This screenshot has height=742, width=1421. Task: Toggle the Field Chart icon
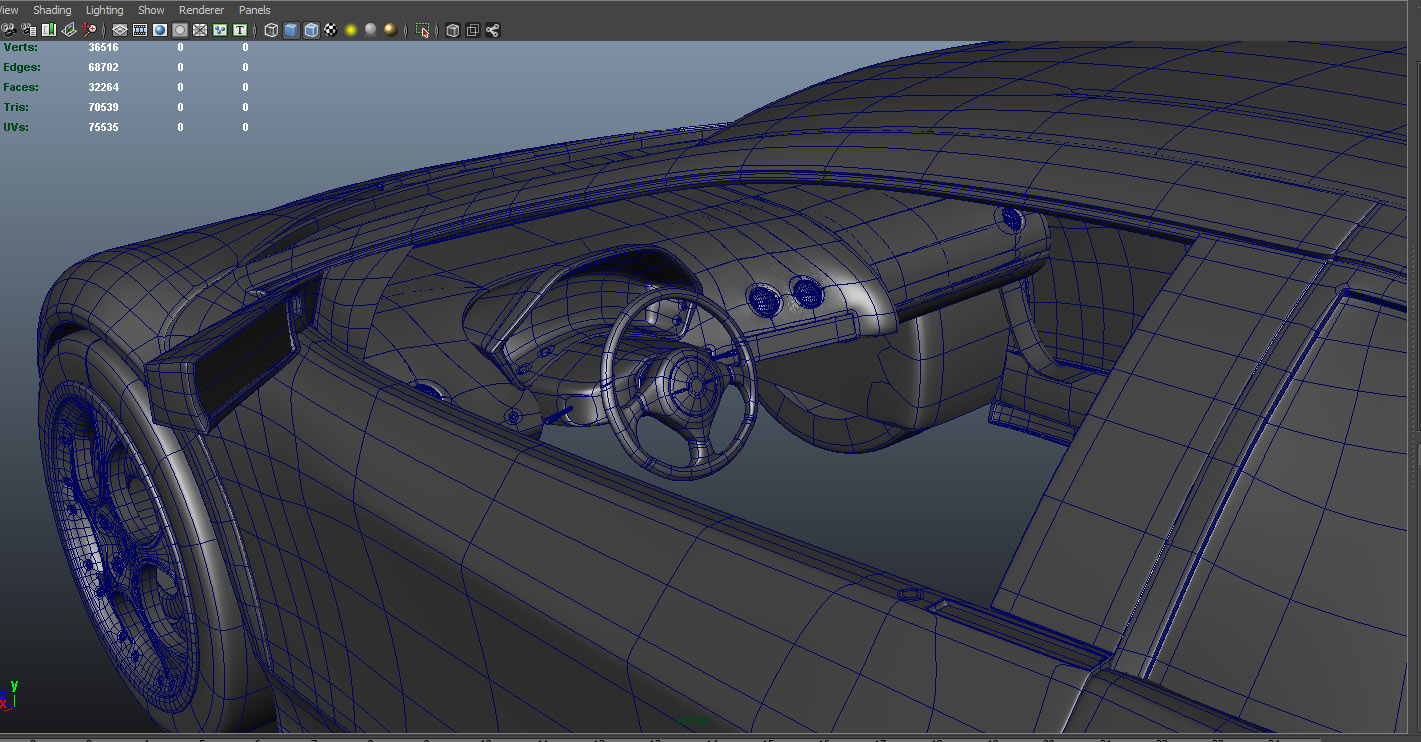tap(200, 30)
